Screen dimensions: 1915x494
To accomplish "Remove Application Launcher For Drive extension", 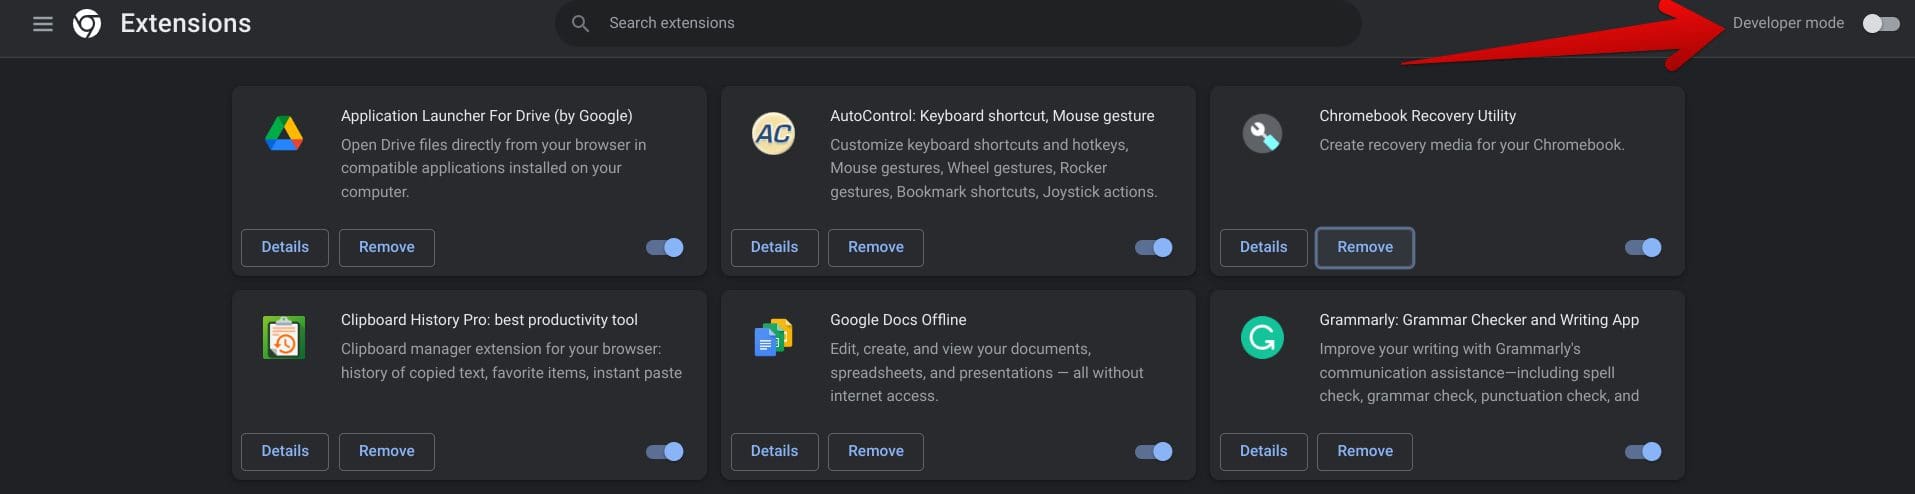I will tap(387, 247).
